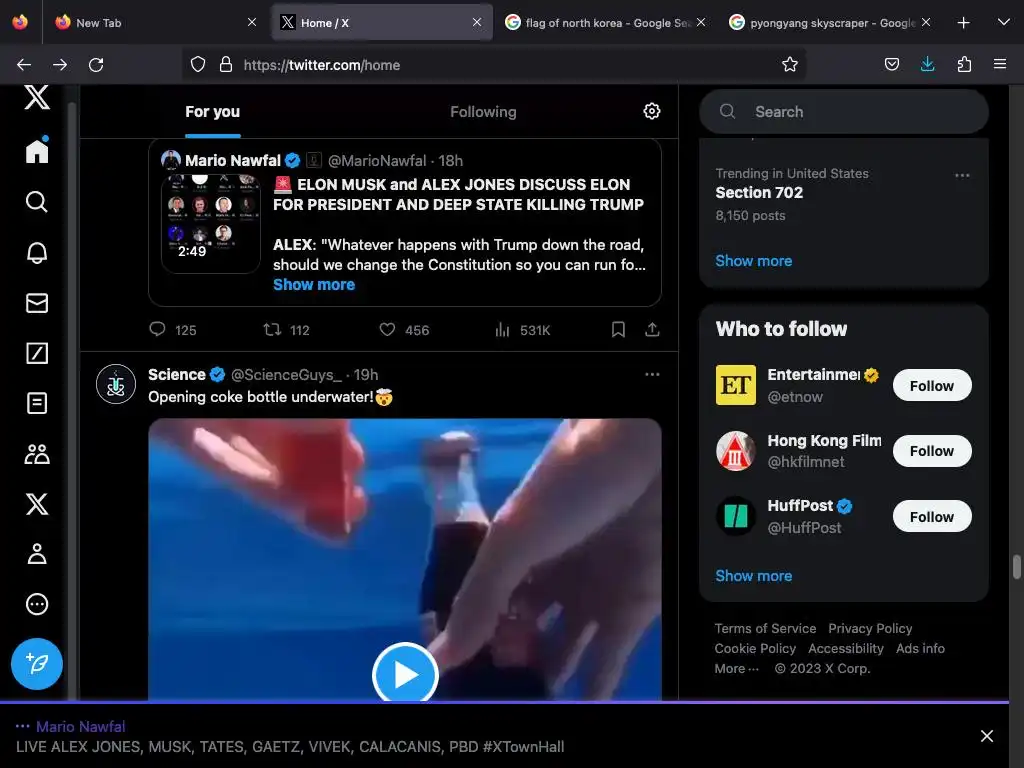Open more options for Section 702 trend
The height and width of the screenshot is (768, 1024).
tap(962, 175)
